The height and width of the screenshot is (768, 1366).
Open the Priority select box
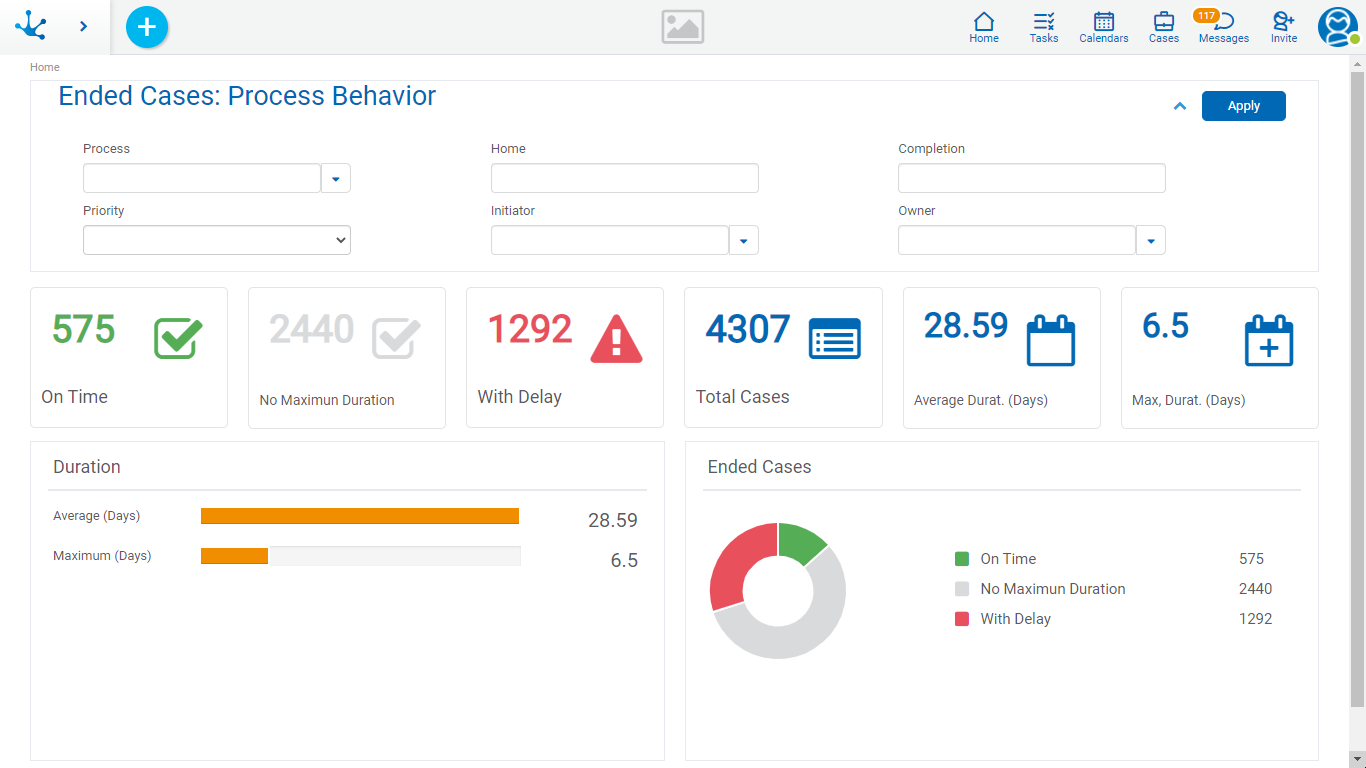coord(217,240)
